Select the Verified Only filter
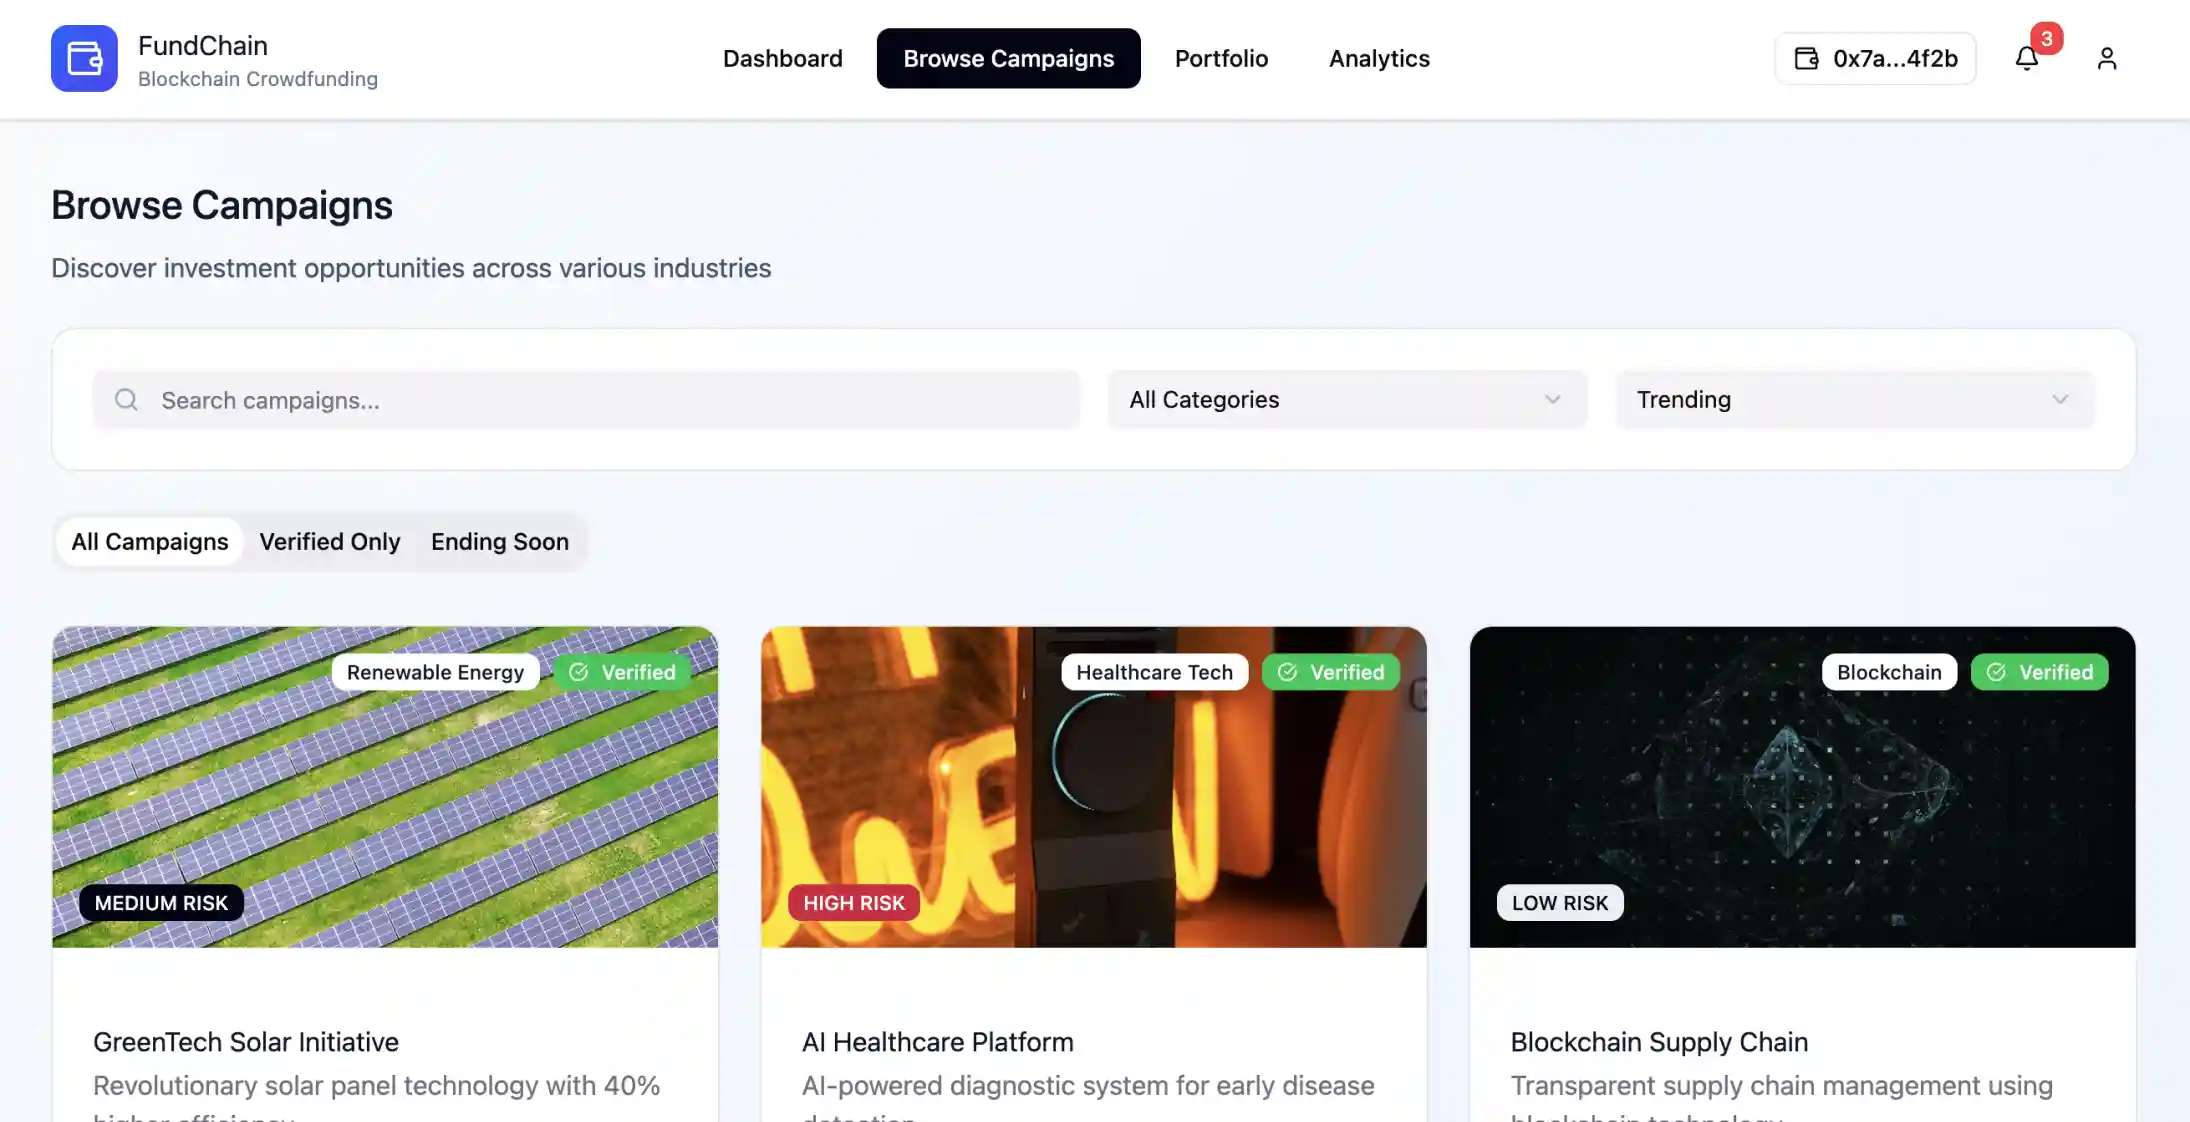The width and height of the screenshot is (2190, 1122). (x=329, y=541)
